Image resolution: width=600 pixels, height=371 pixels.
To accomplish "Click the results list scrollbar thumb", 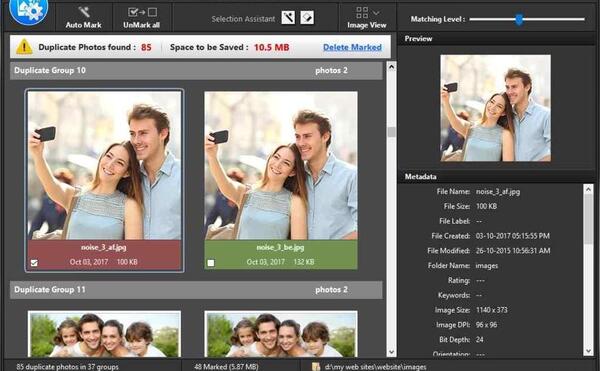I will pyautogui.click(x=391, y=132).
